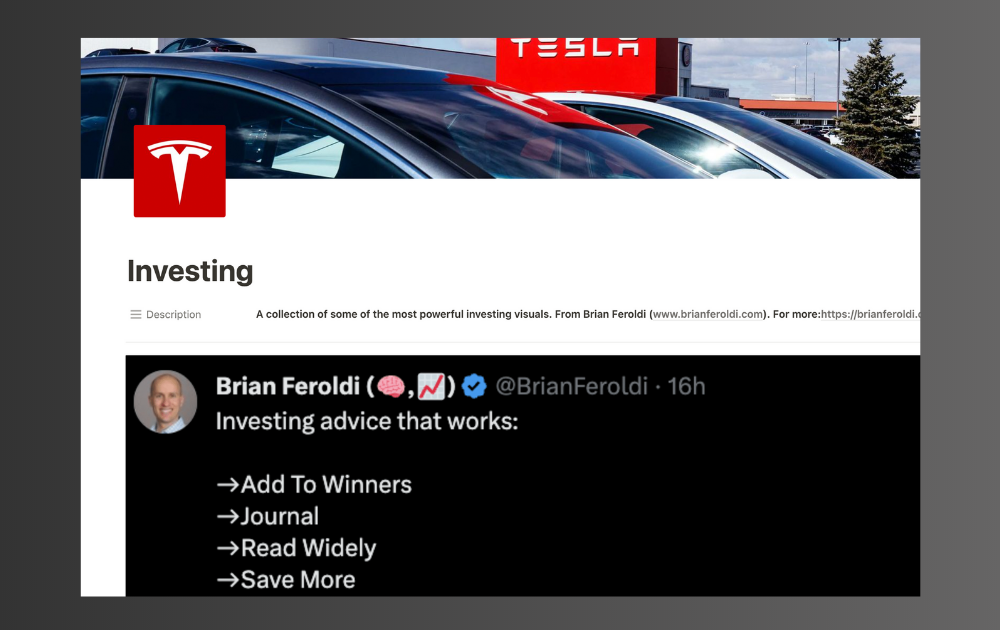Viewport: 1000px width, 630px height.
Task: Open Brian Feroldi's profile avatar
Action: (165, 402)
